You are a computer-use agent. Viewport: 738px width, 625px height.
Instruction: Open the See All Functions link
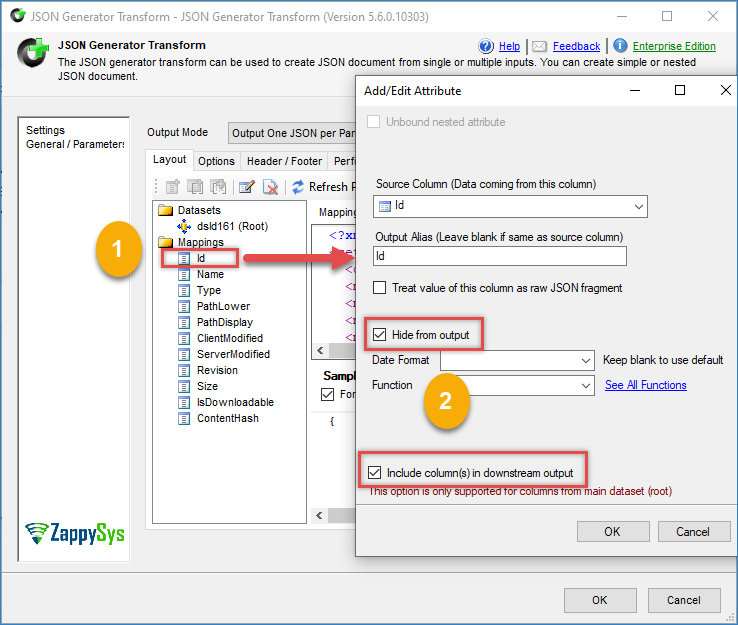pyautogui.click(x=646, y=385)
